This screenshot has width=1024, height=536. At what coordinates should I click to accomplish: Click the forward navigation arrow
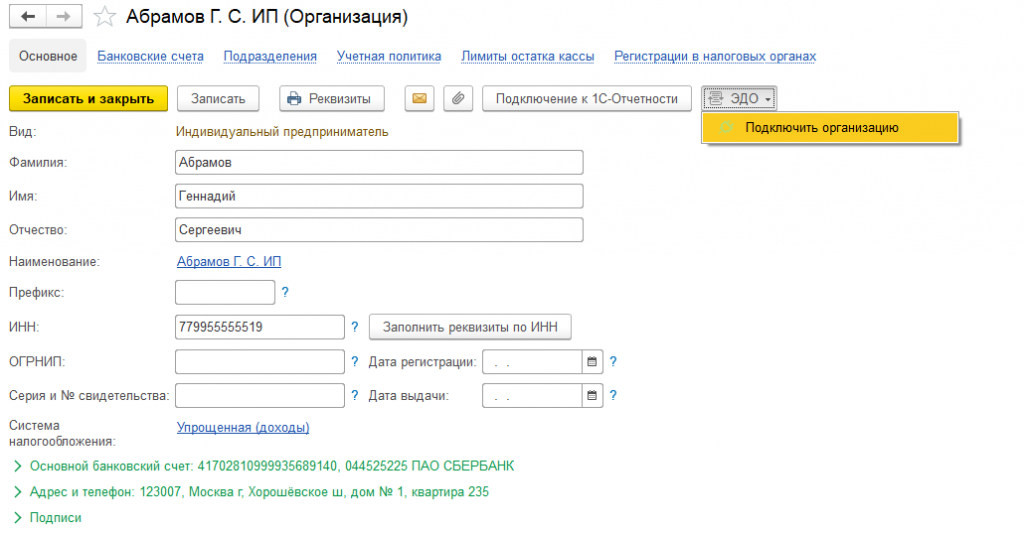click(63, 18)
